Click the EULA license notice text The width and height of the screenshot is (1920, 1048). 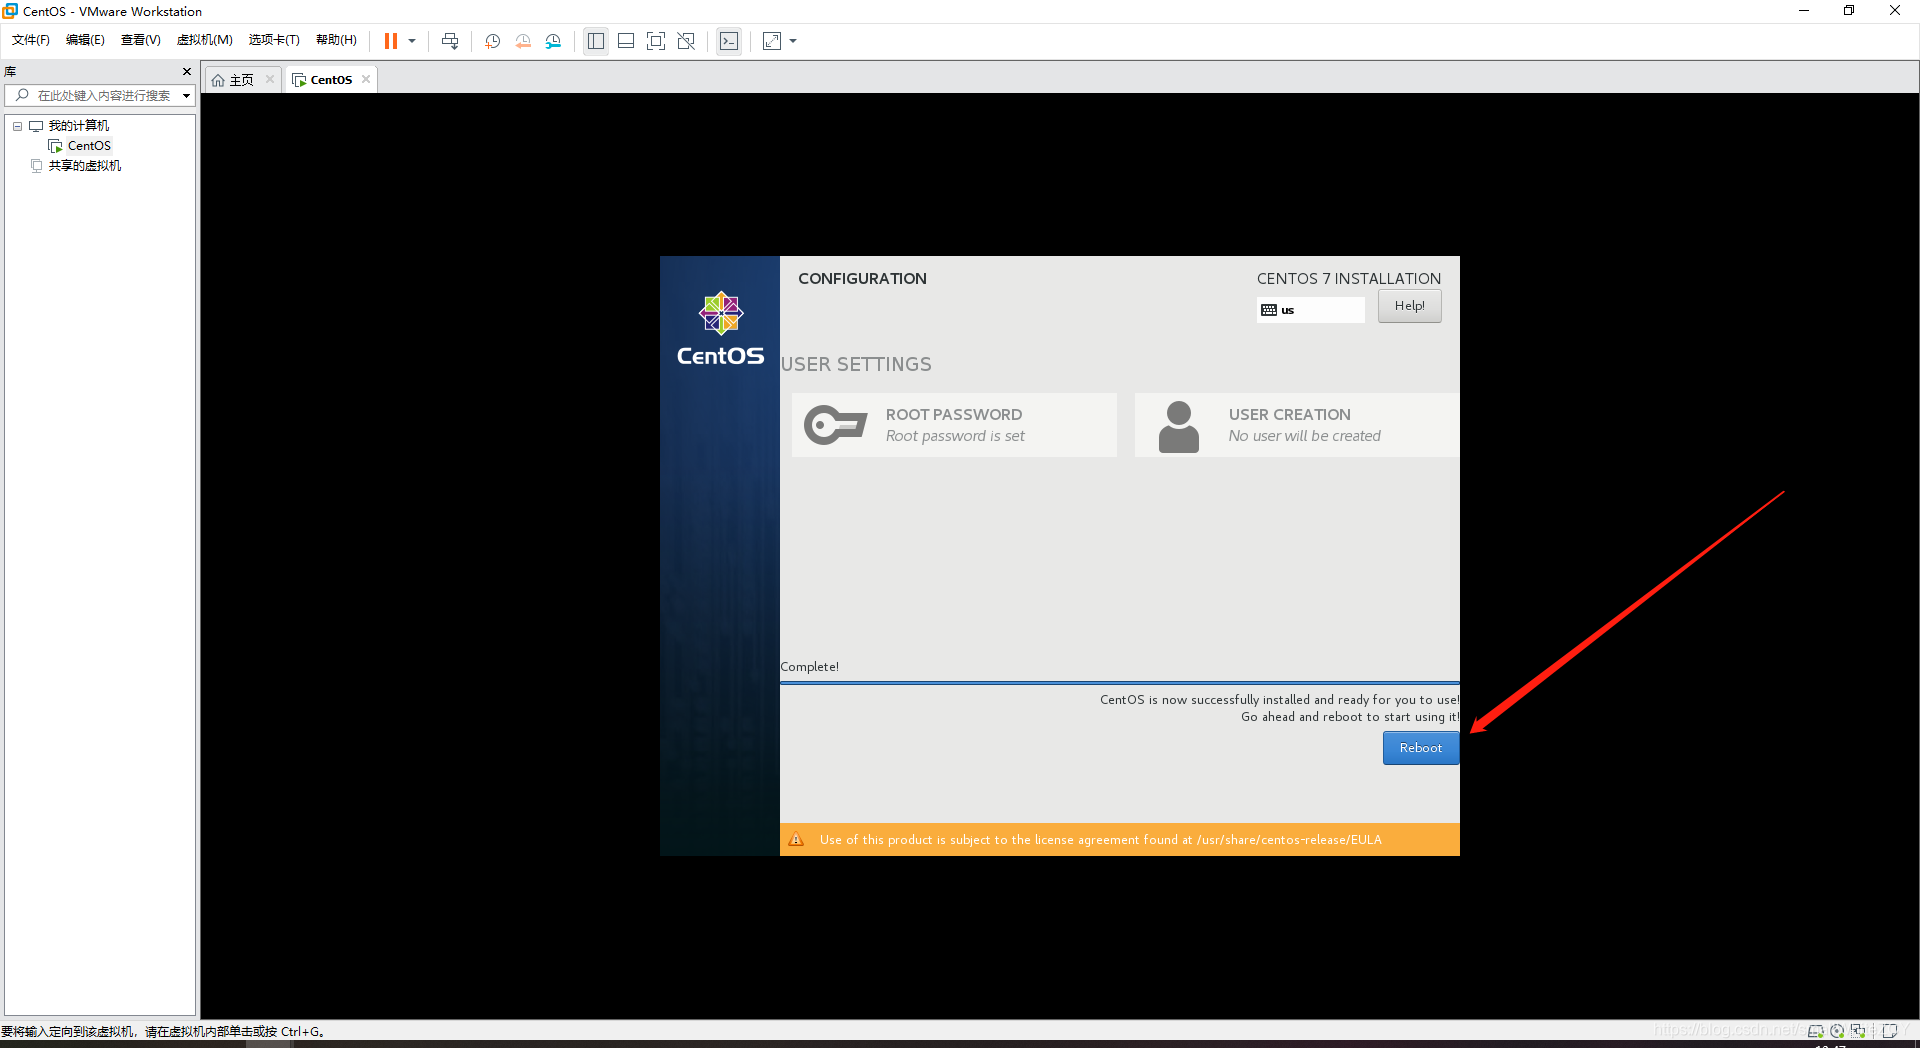tap(1101, 840)
